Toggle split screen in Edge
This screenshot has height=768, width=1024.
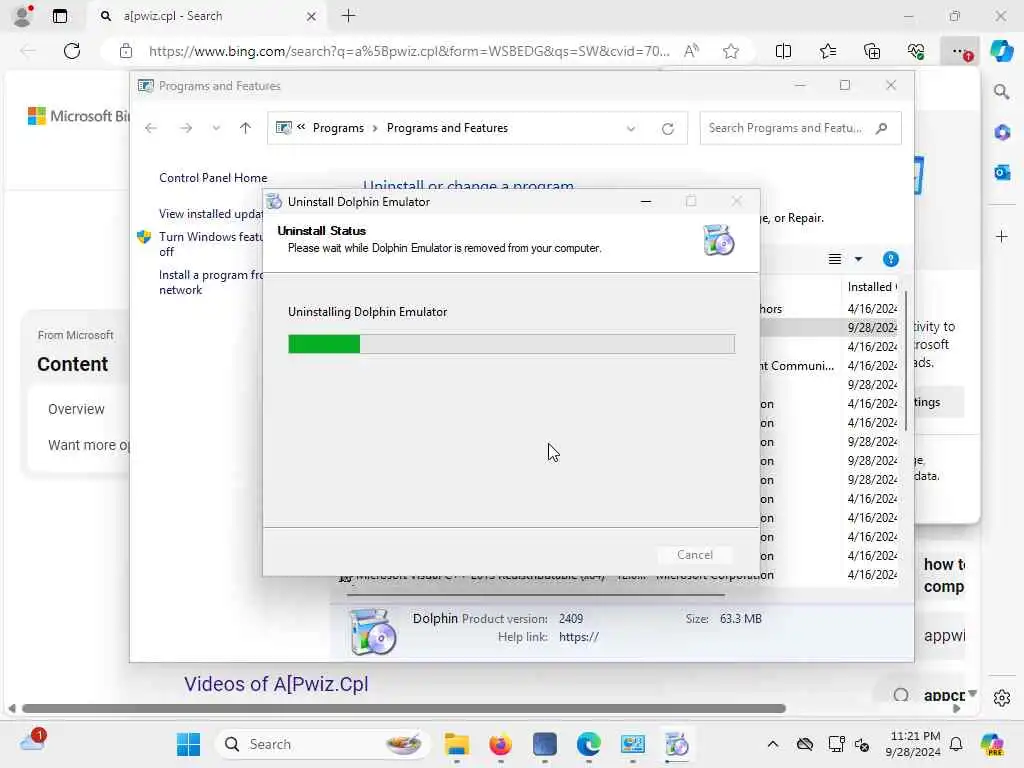[x=783, y=51]
